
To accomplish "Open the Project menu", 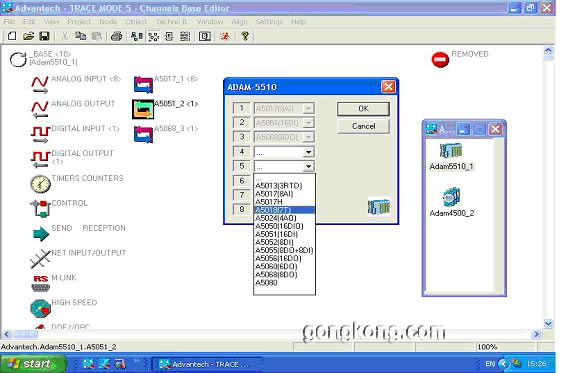I will click(x=79, y=22).
